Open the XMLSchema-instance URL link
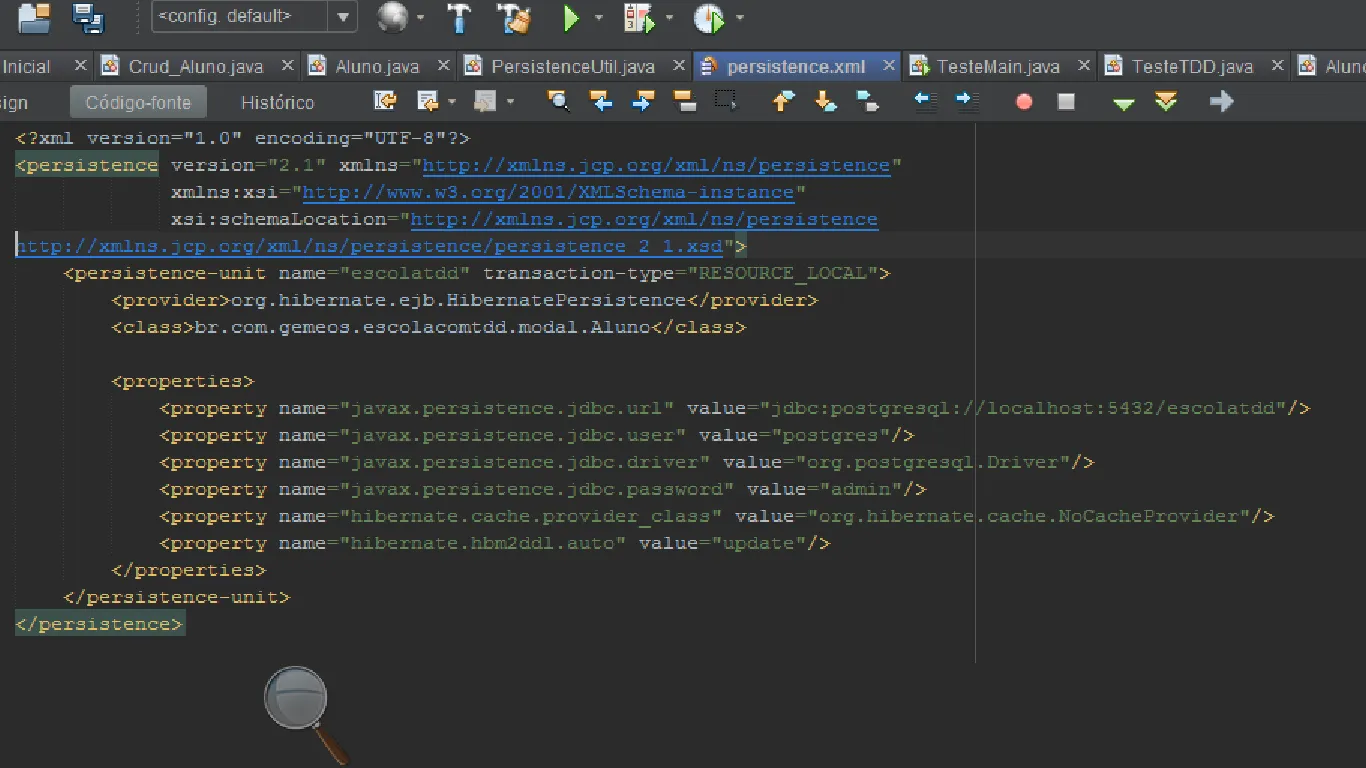This screenshot has height=768, width=1366. coord(548,192)
